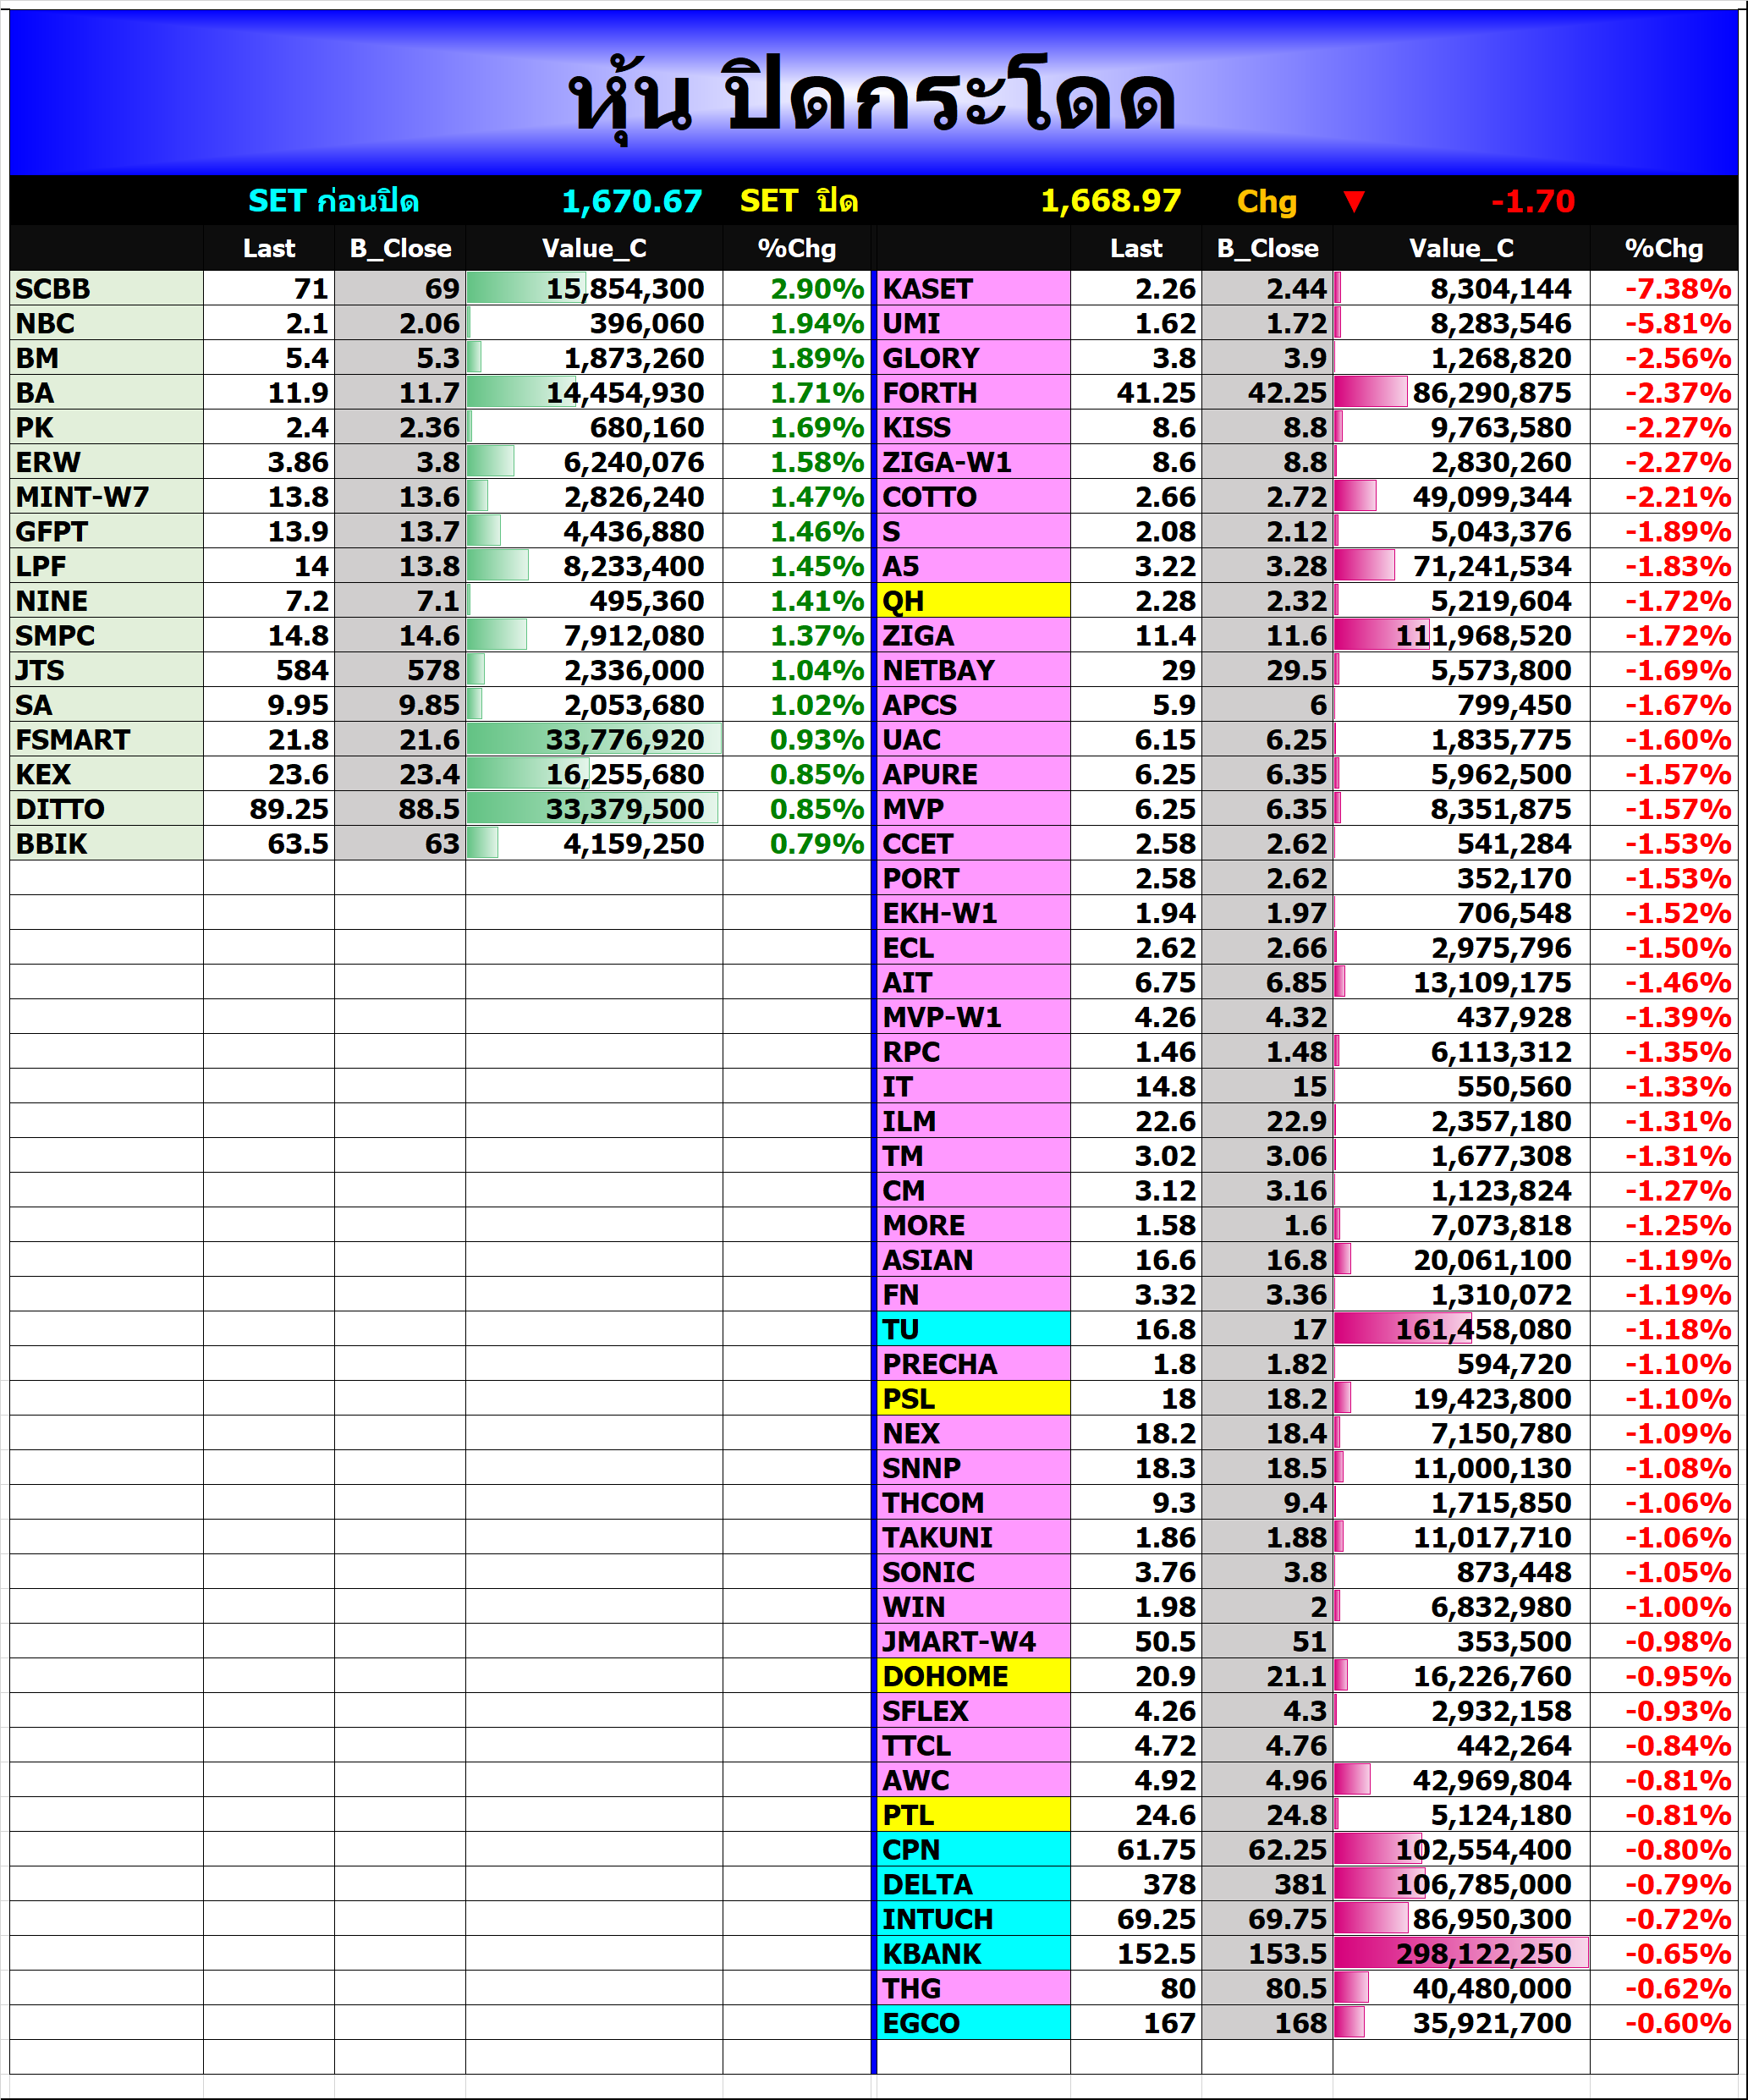Click the KASET -7.38% change cell
The width and height of the screenshot is (1748, 2100).
[1677, 289]
